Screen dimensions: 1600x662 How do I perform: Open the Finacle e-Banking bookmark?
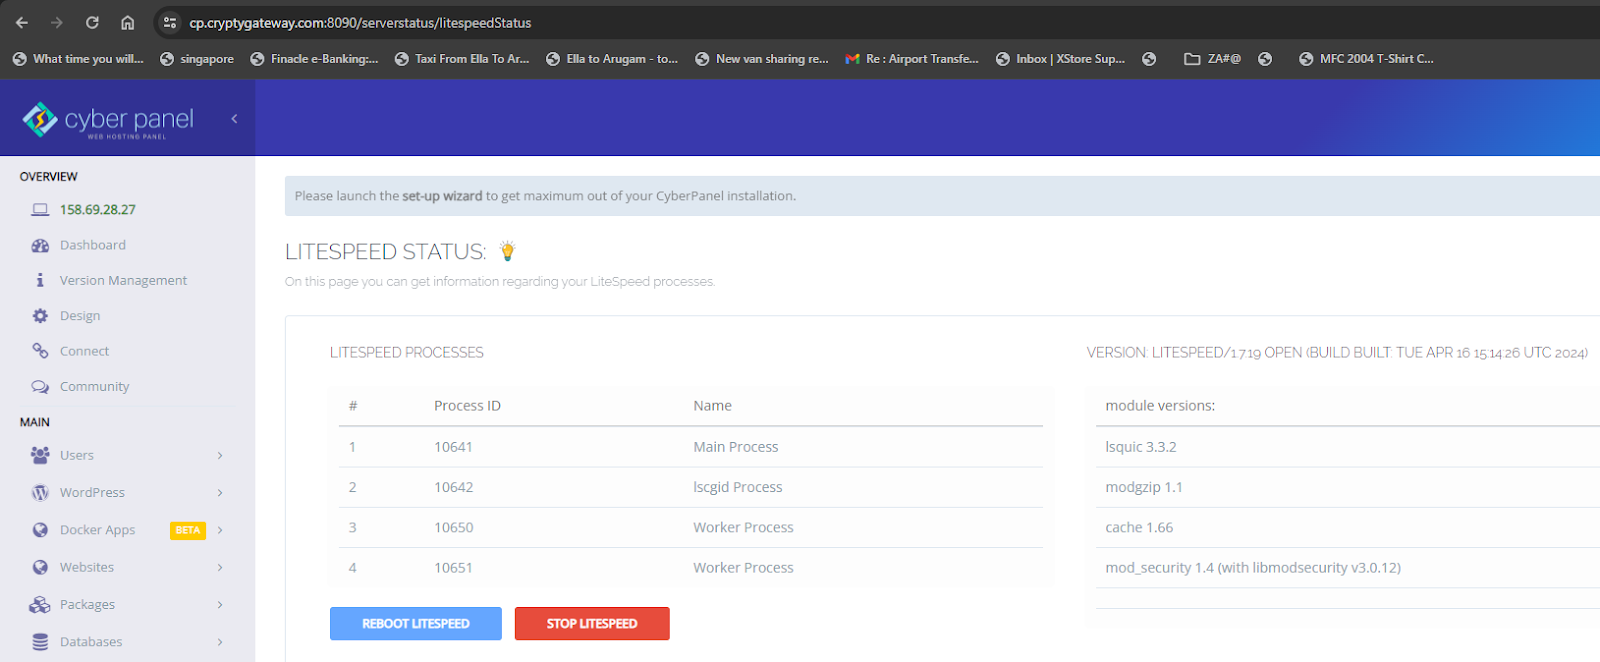(x=314, y=59)
